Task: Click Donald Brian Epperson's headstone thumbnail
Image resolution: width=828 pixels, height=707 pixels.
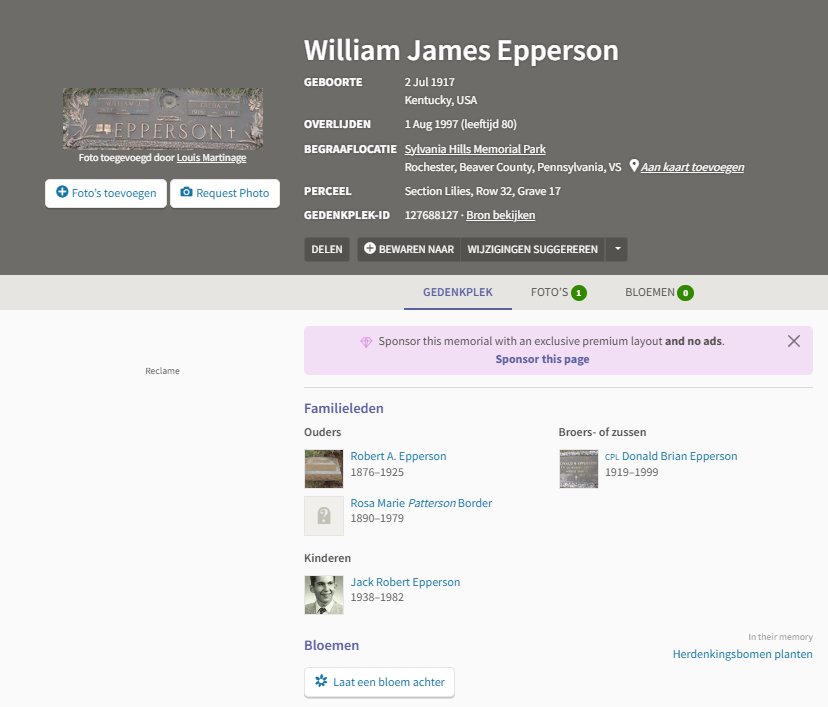Action: pos(578,468)
